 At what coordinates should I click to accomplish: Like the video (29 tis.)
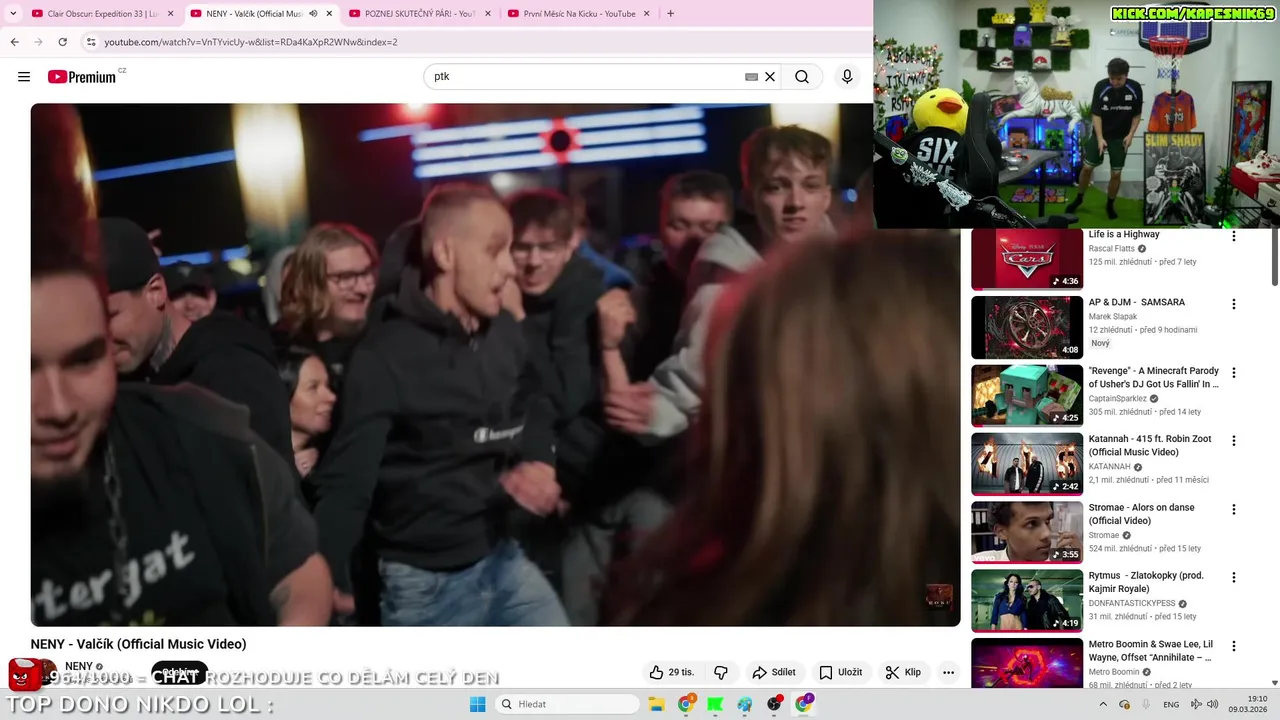tap(672, 672)
